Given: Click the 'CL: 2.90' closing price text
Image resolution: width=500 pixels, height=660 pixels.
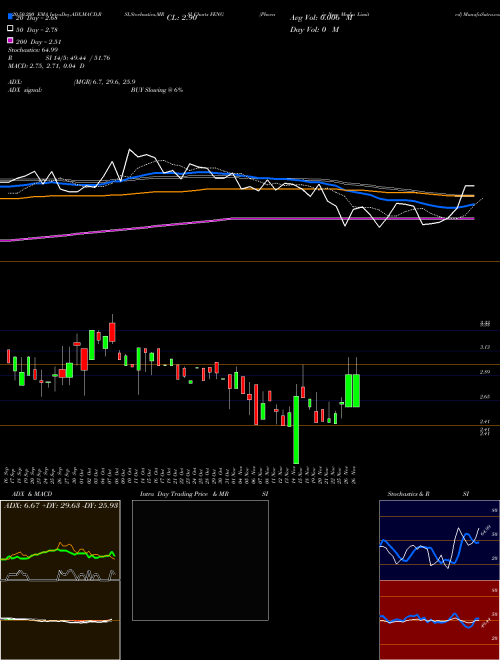Looking at the screenshot, I should 182,18.
